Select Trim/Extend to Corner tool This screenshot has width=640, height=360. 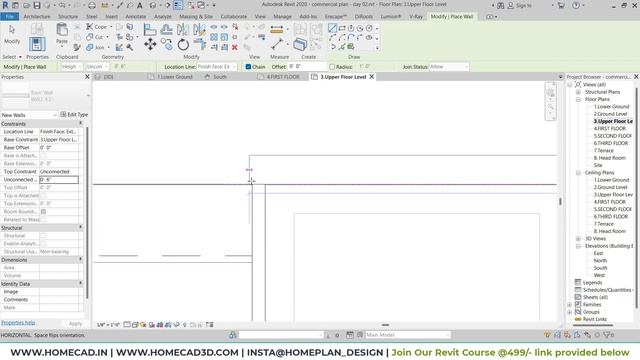[200, 44]
